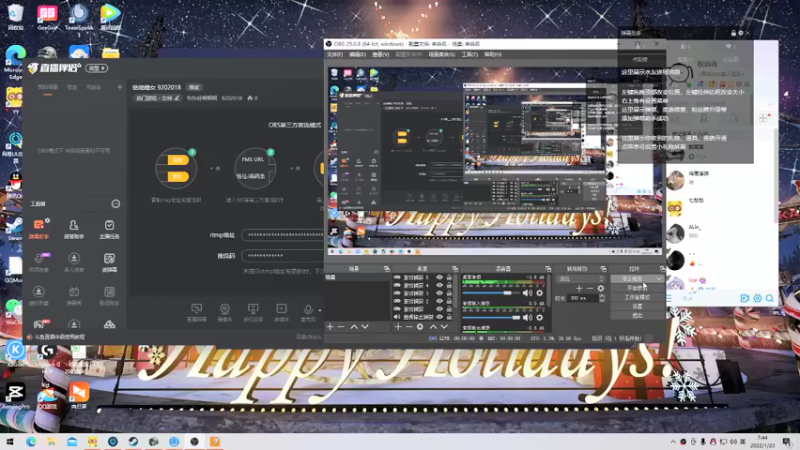Click 工作室模式 in OBS Controls
Image resolution: width=800 pixels, height=450 pixels.
(x=637, y=297)
